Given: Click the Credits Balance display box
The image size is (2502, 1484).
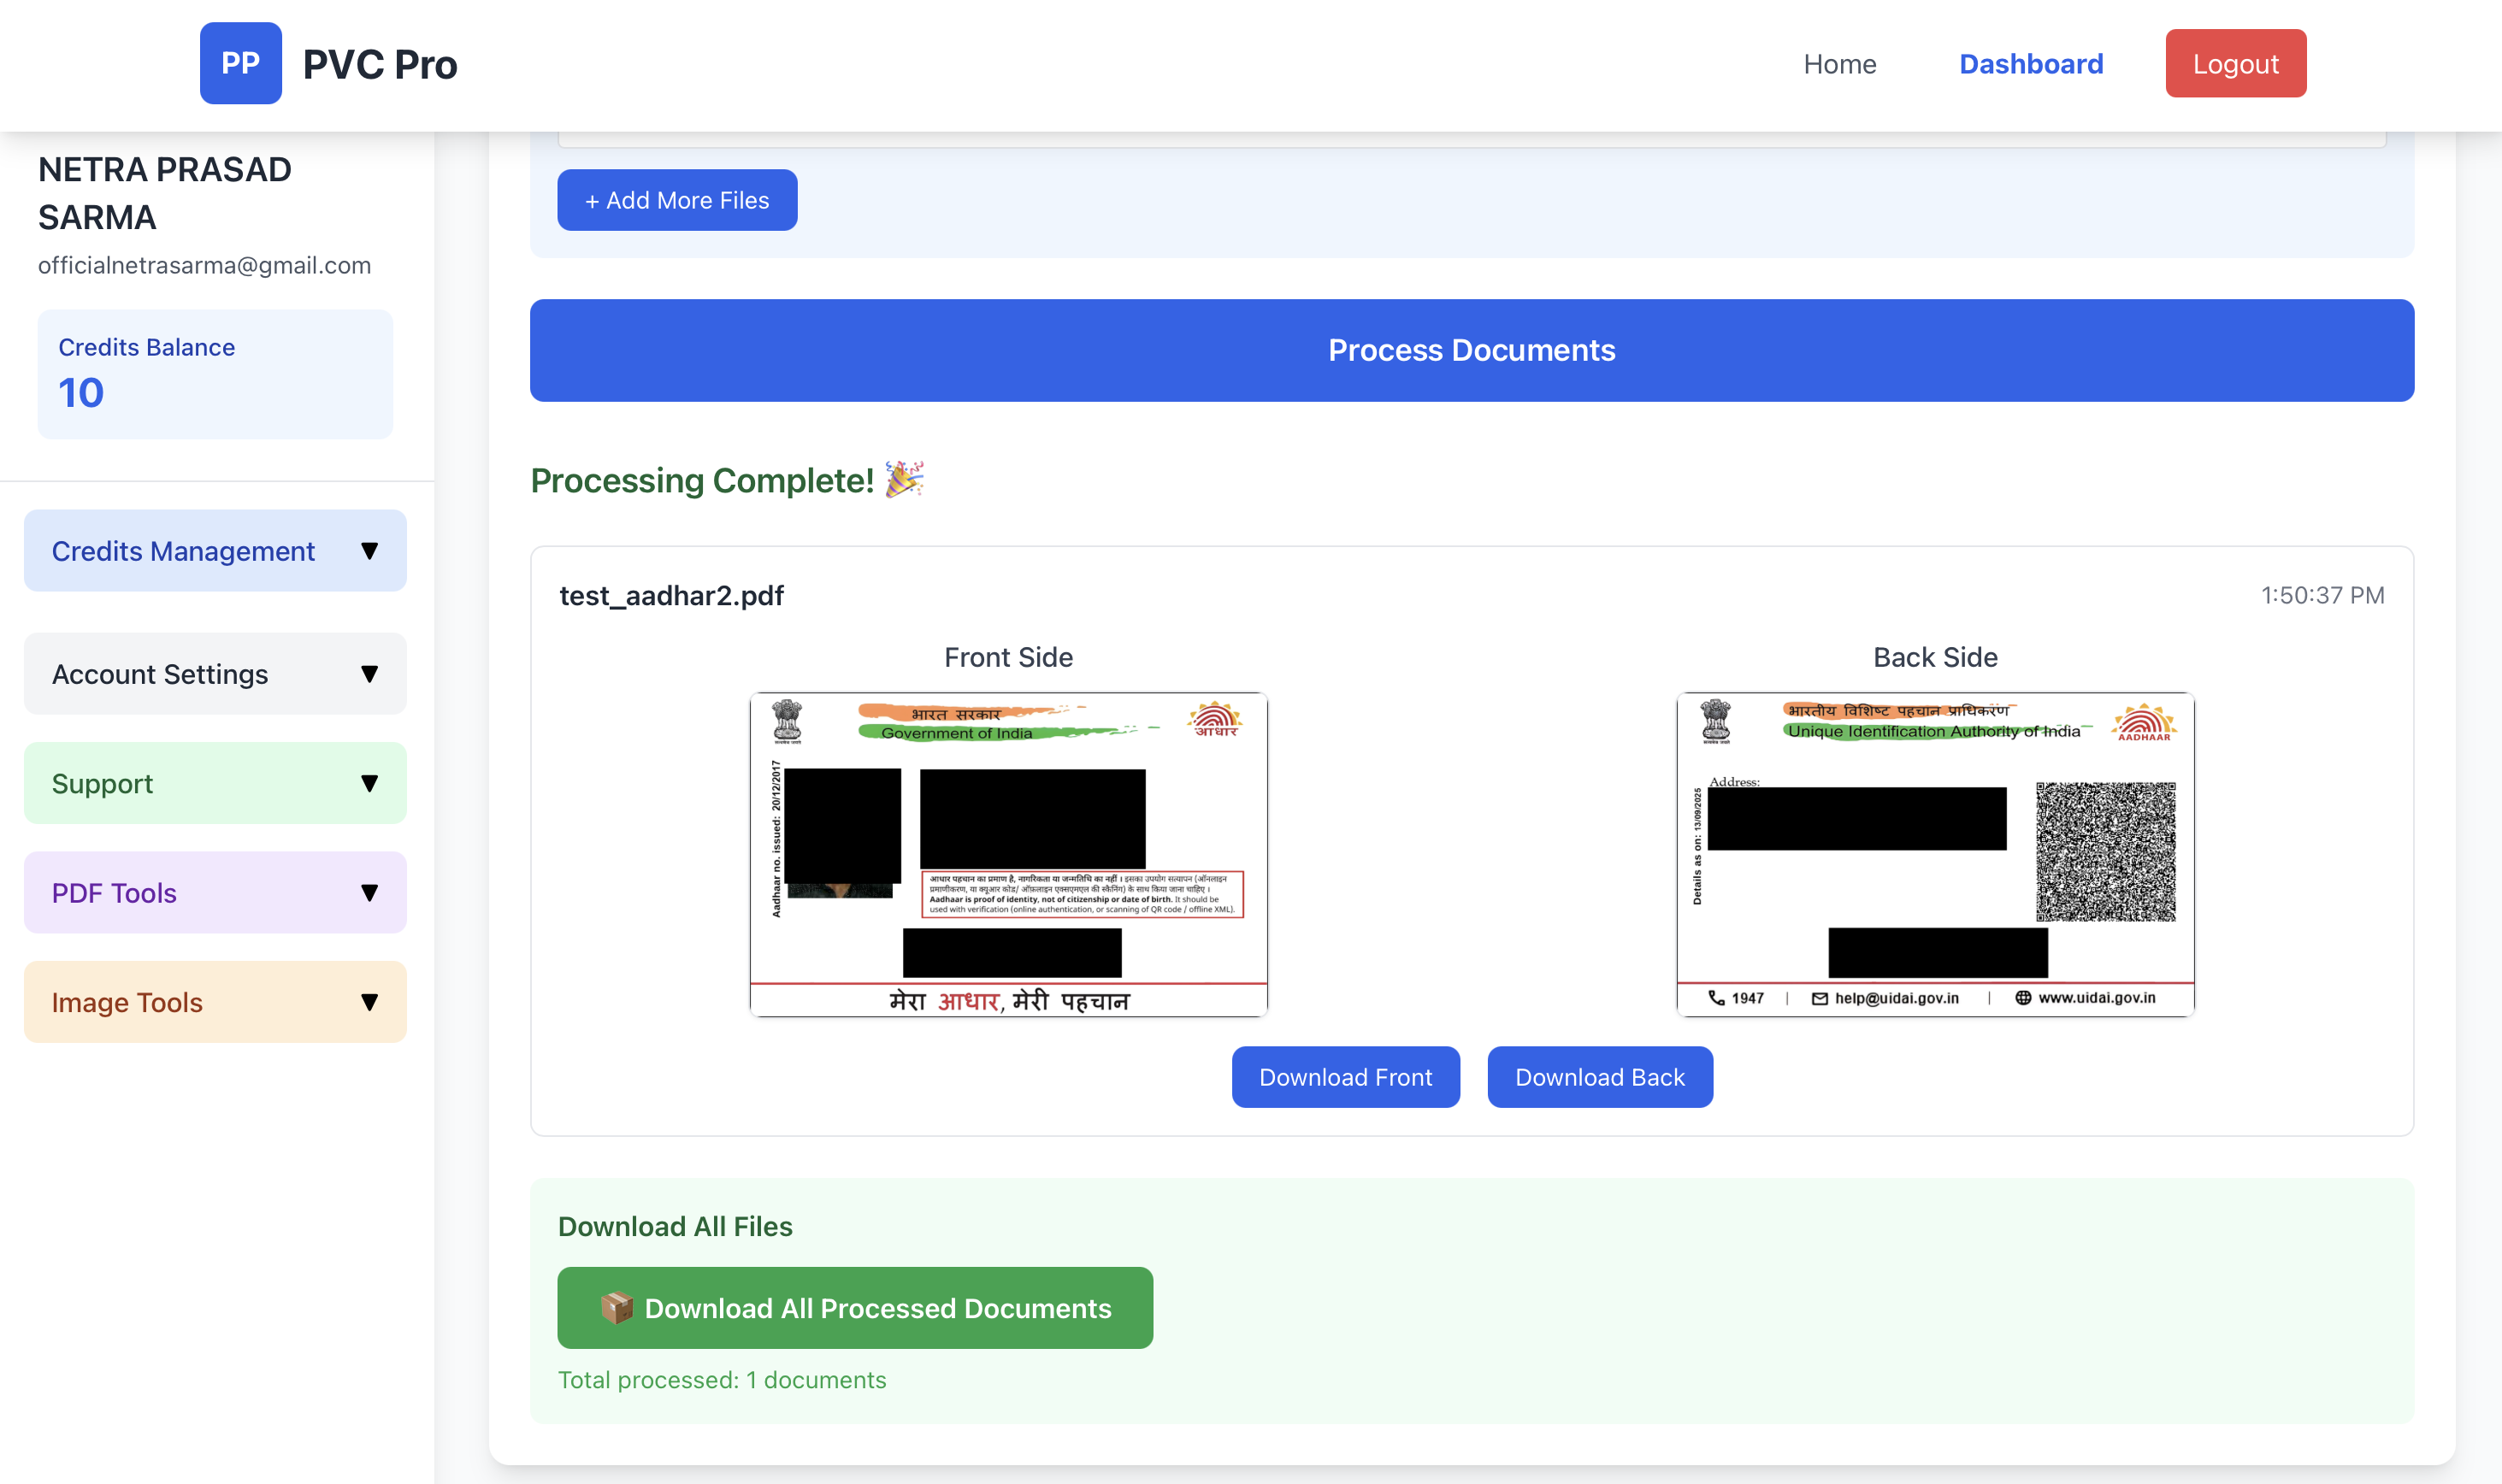Looking at the screenshot, I should point(214,373).
